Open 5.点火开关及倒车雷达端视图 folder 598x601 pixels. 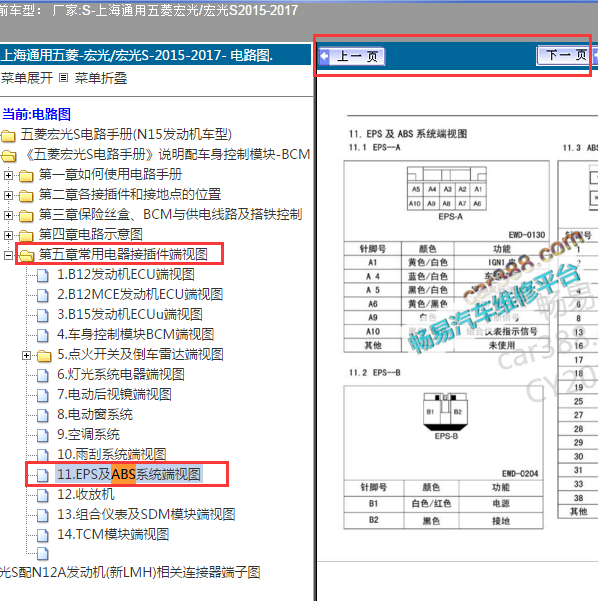pyautogui.click(x=140, y=354)
